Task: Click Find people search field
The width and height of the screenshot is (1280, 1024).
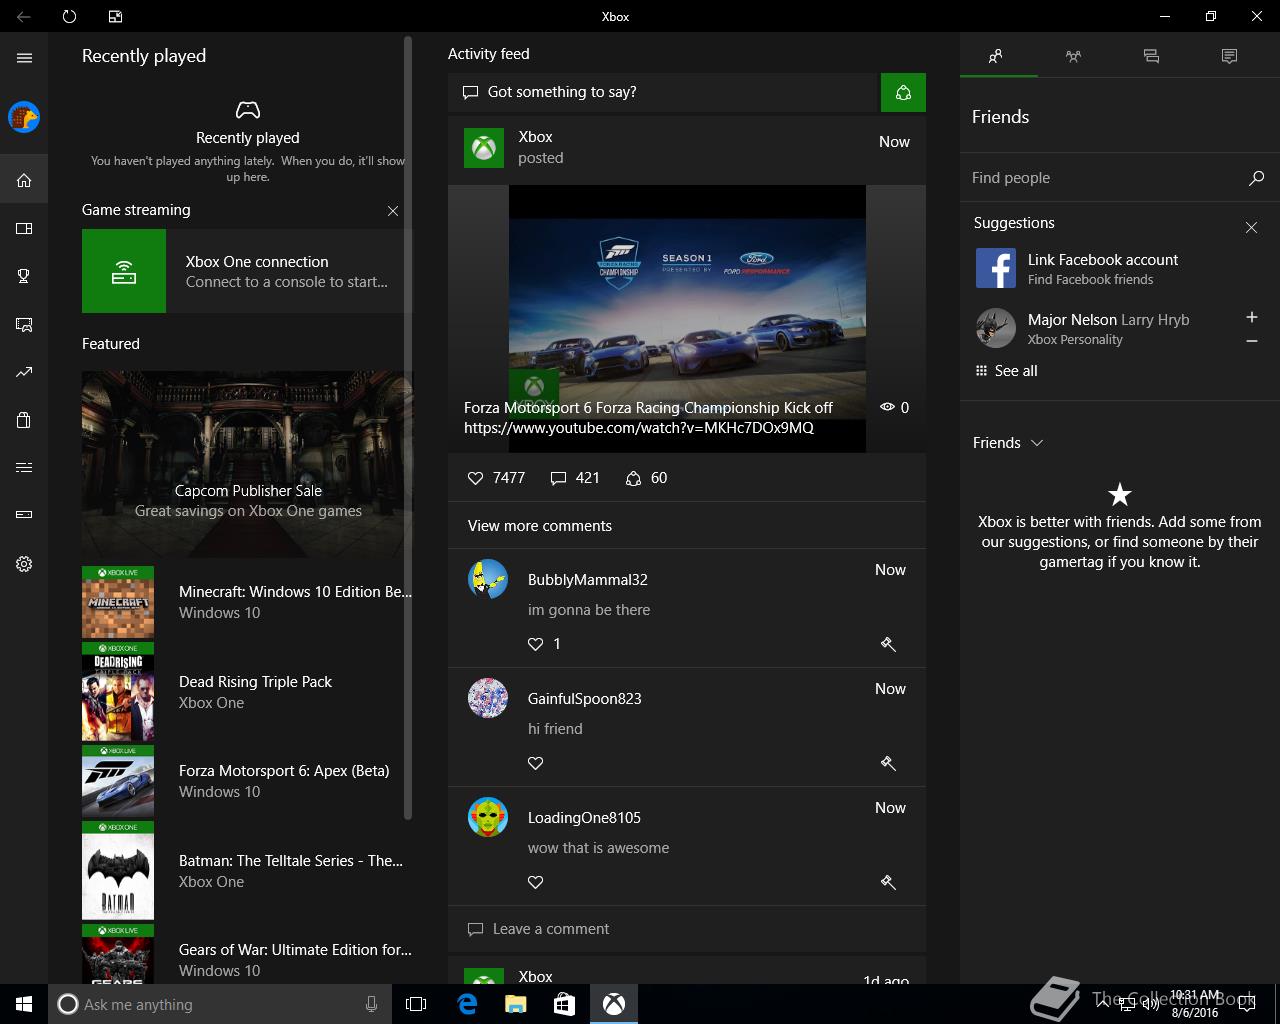Action: click(x=1105, y=178)
